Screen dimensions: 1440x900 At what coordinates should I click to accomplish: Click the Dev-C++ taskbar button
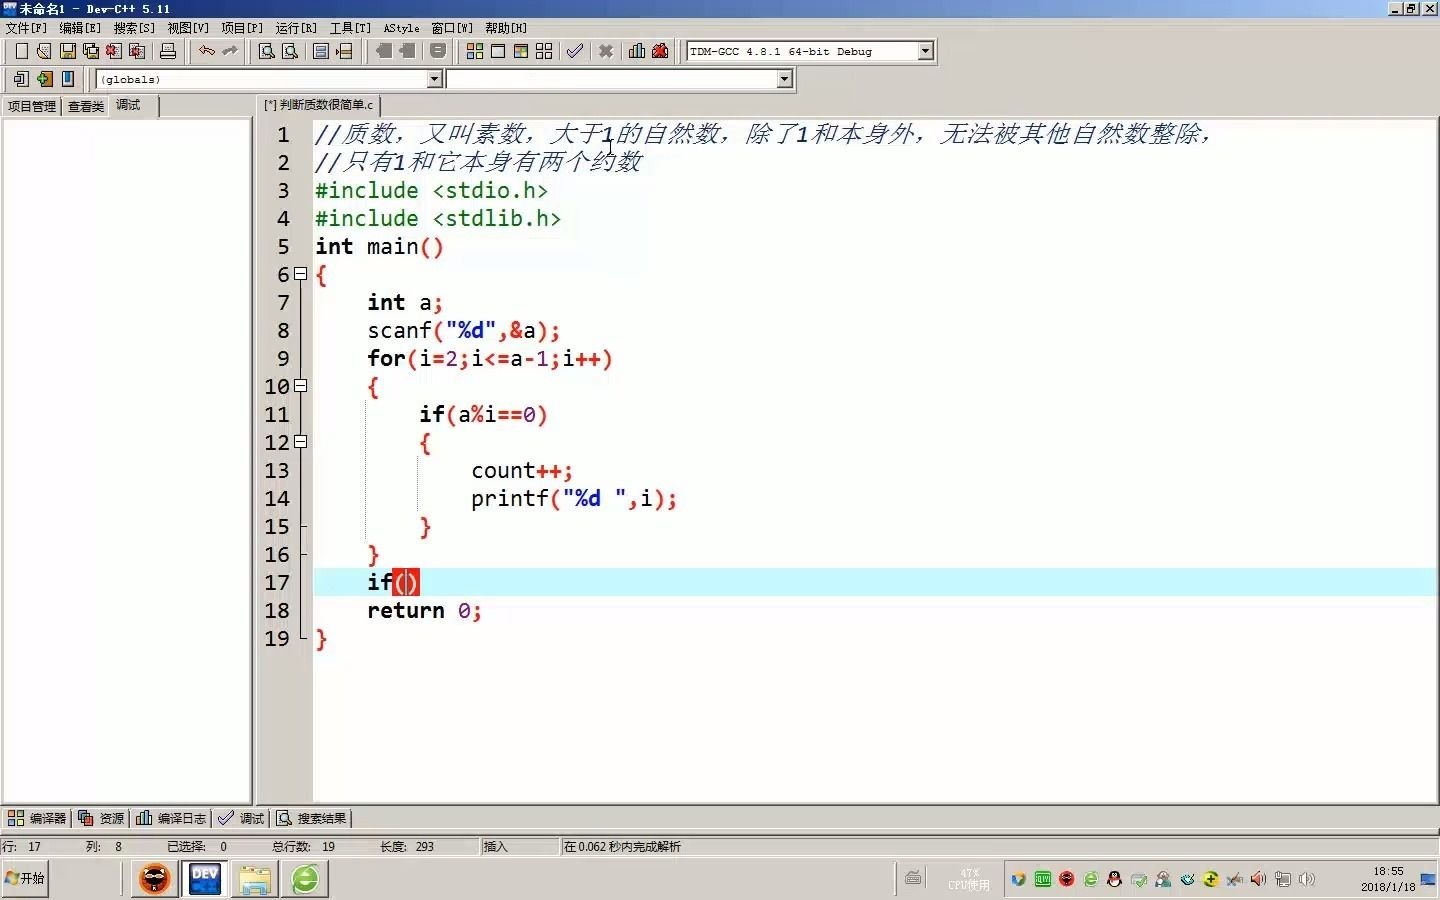[x=205, y=879]
